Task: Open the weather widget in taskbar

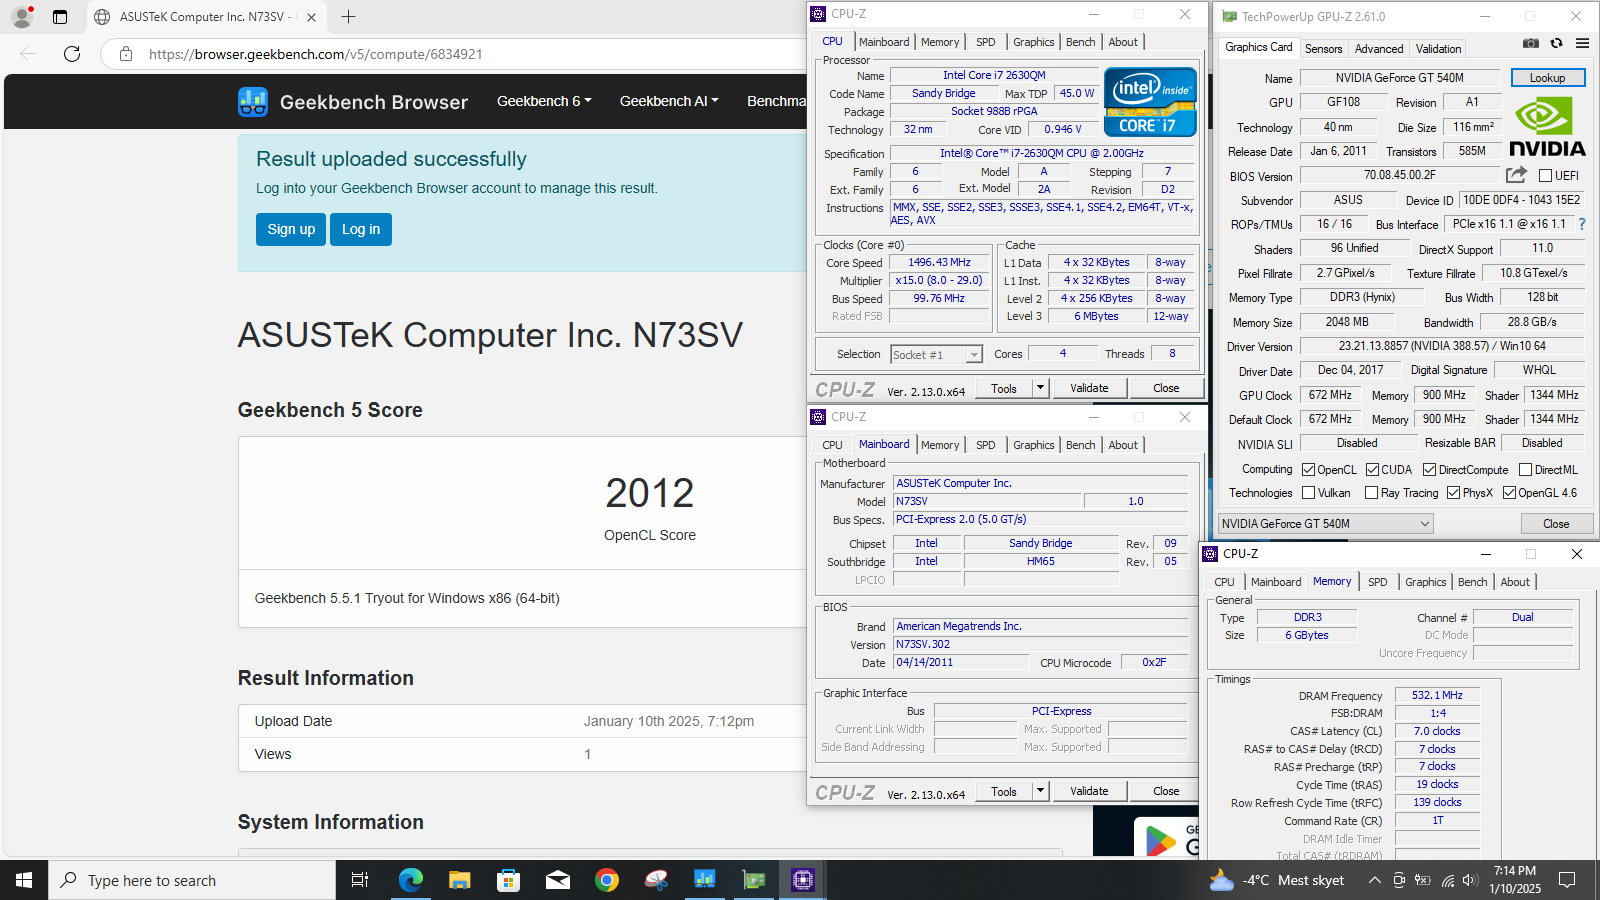Action: [x=1276, y=880]
